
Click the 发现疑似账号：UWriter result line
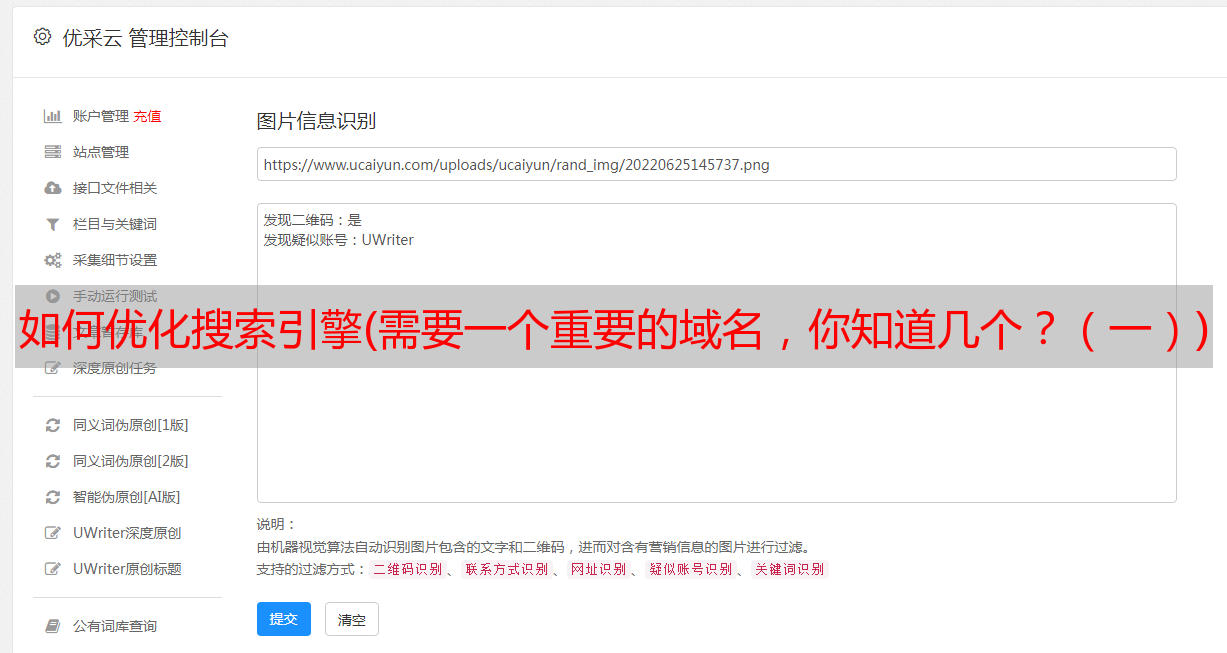[339, 240]
